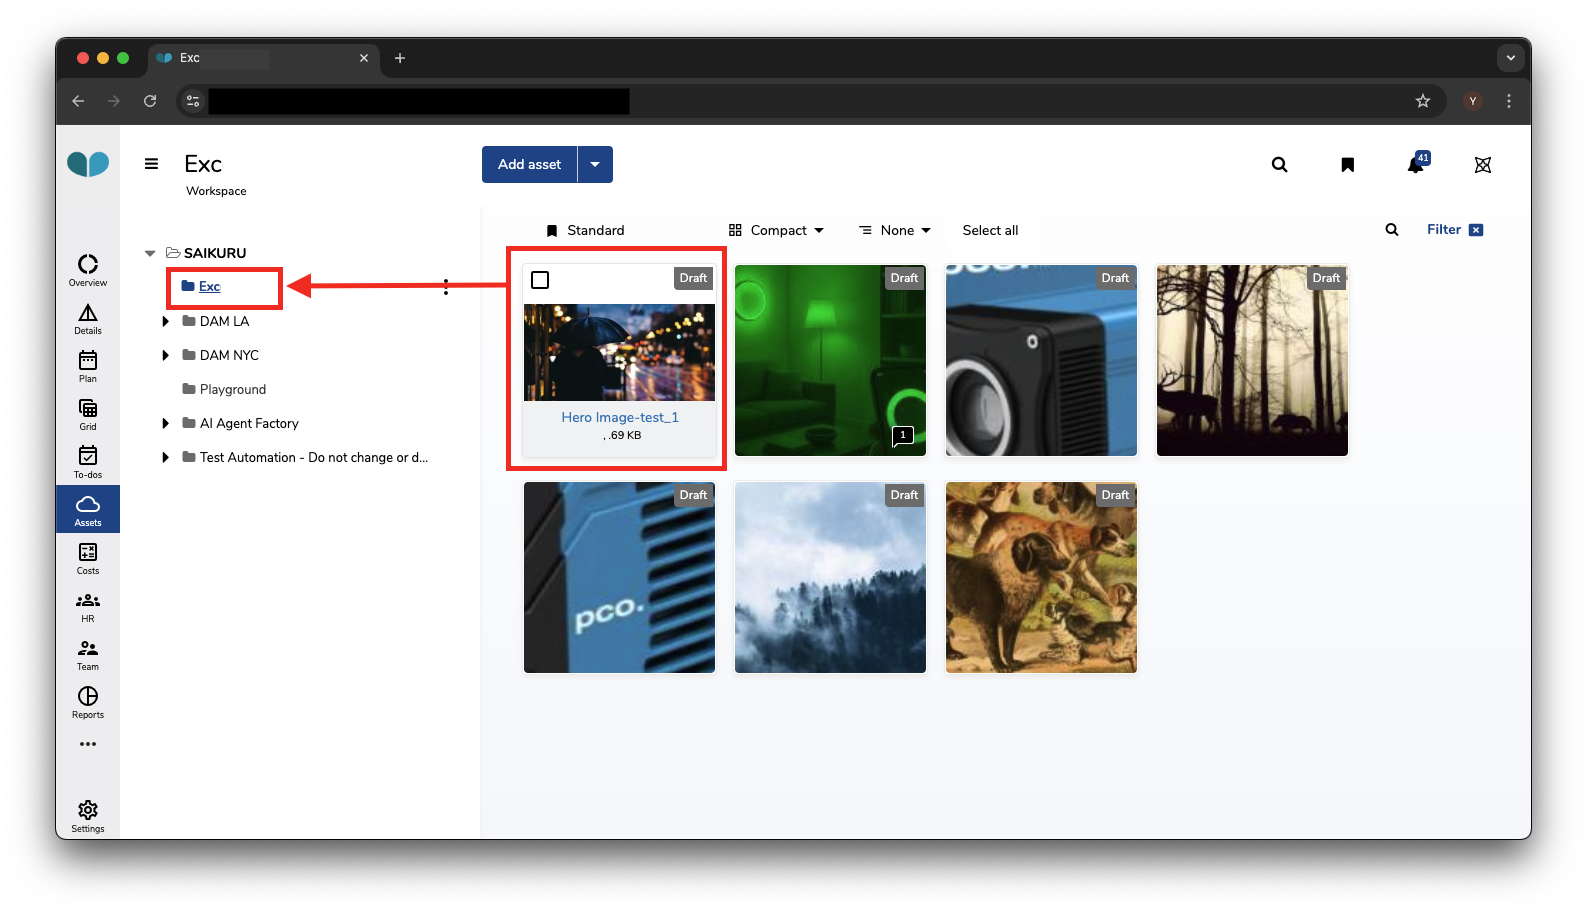Viewport: 1587px width, 913px height.
Task: Open the None grouping dropdown
Action: pyautogui.click(x=895, y=230)
